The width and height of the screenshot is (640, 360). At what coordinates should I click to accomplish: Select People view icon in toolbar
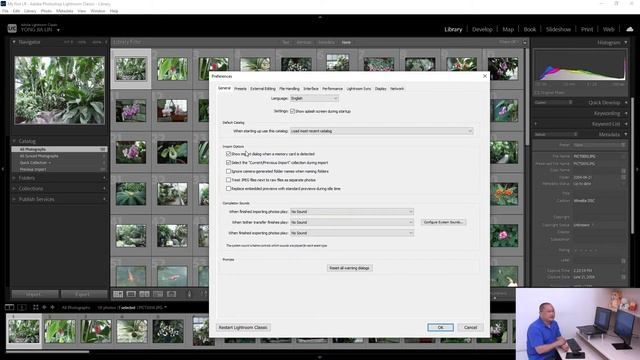click(x=171, y=294)
